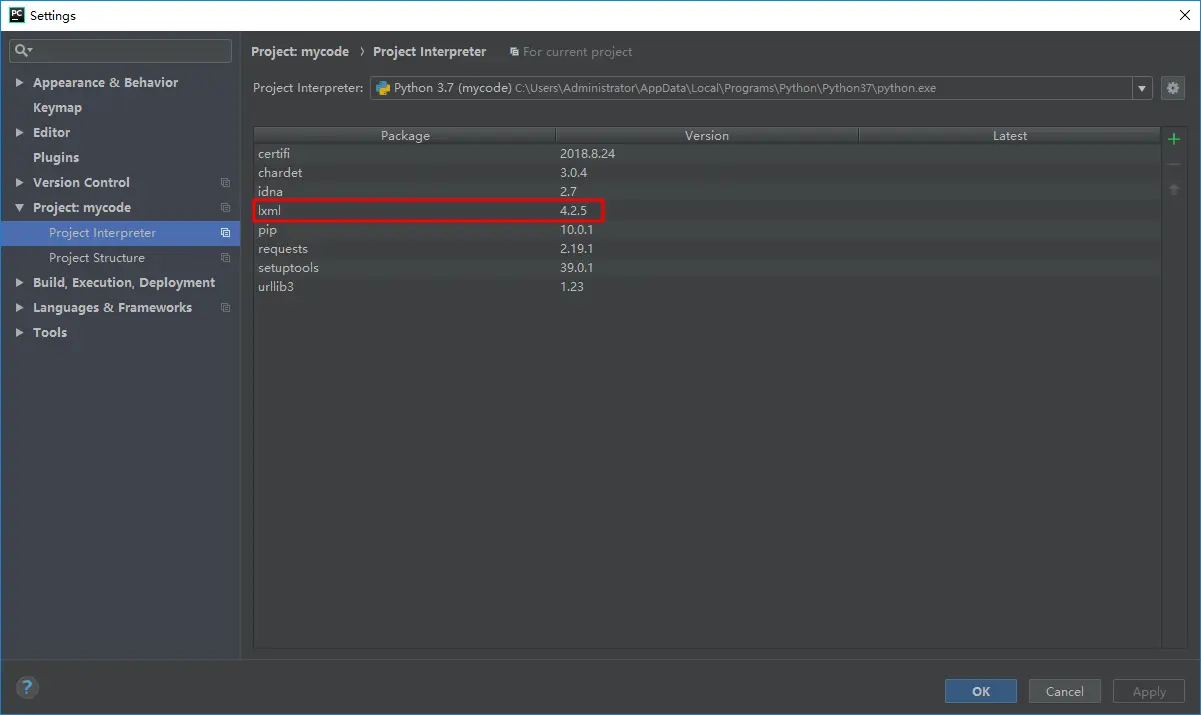Expand the Tools section arrow
The width and height of the screenshot is (1201, 715).
pyautogui.click(x=20, y=333)
